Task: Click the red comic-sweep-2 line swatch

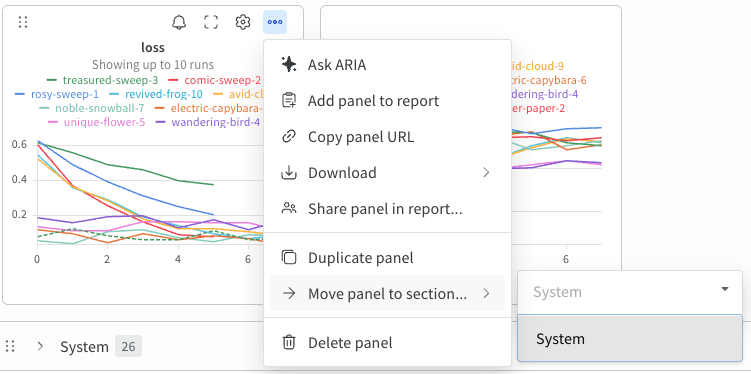Action: 173,80
